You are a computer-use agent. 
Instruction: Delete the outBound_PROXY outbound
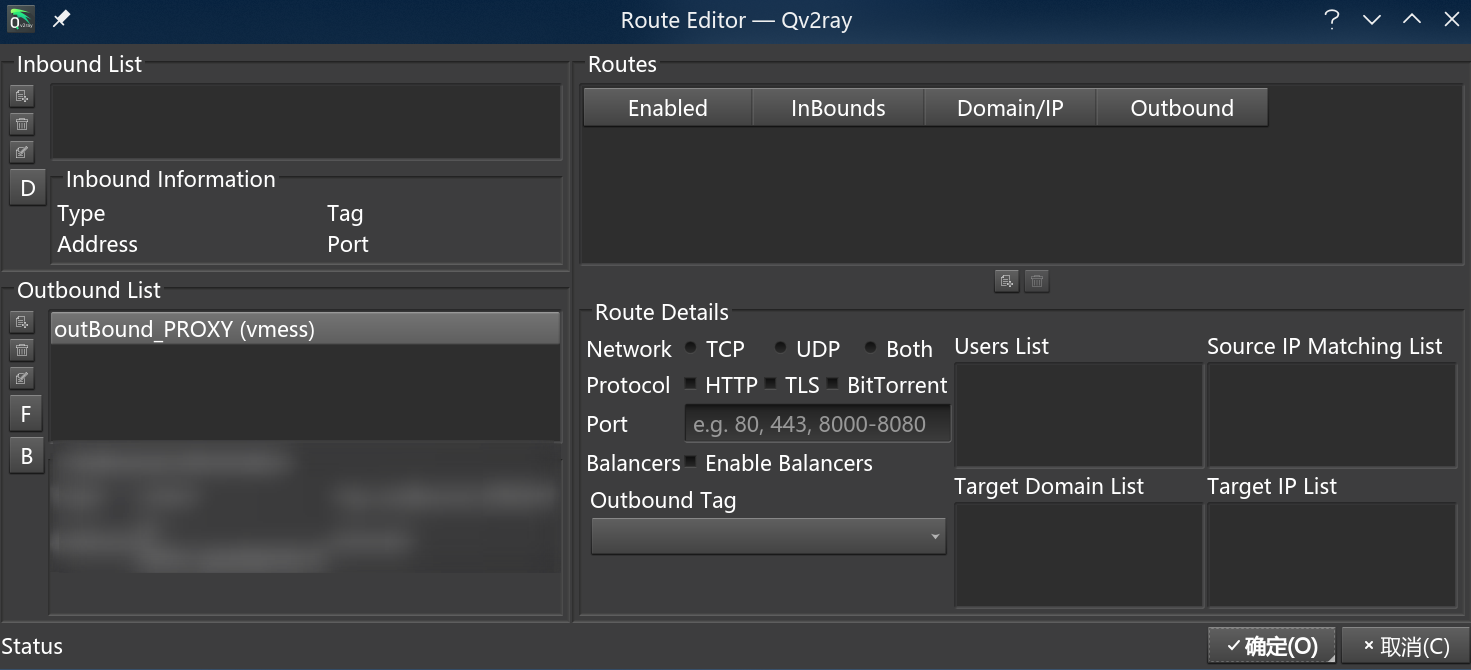21,349
